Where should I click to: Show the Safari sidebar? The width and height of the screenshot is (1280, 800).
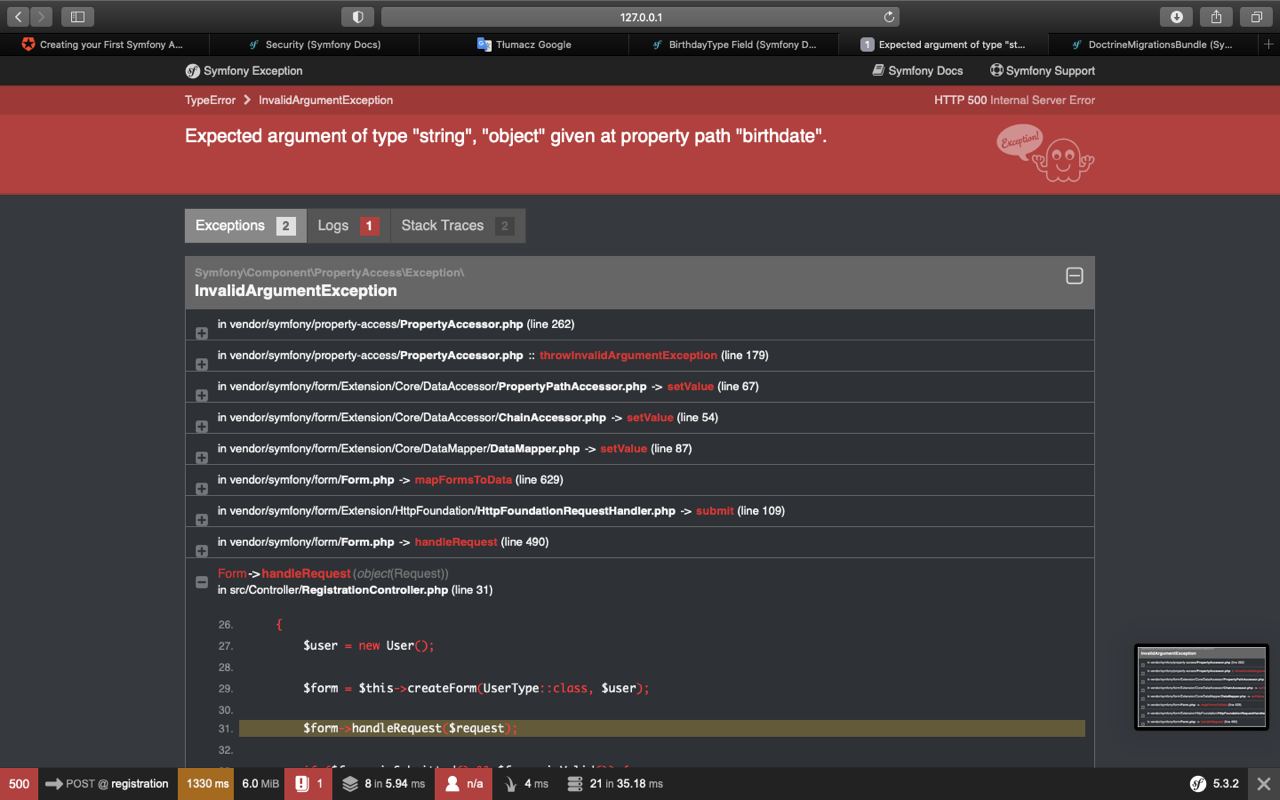tap(77, 16)
